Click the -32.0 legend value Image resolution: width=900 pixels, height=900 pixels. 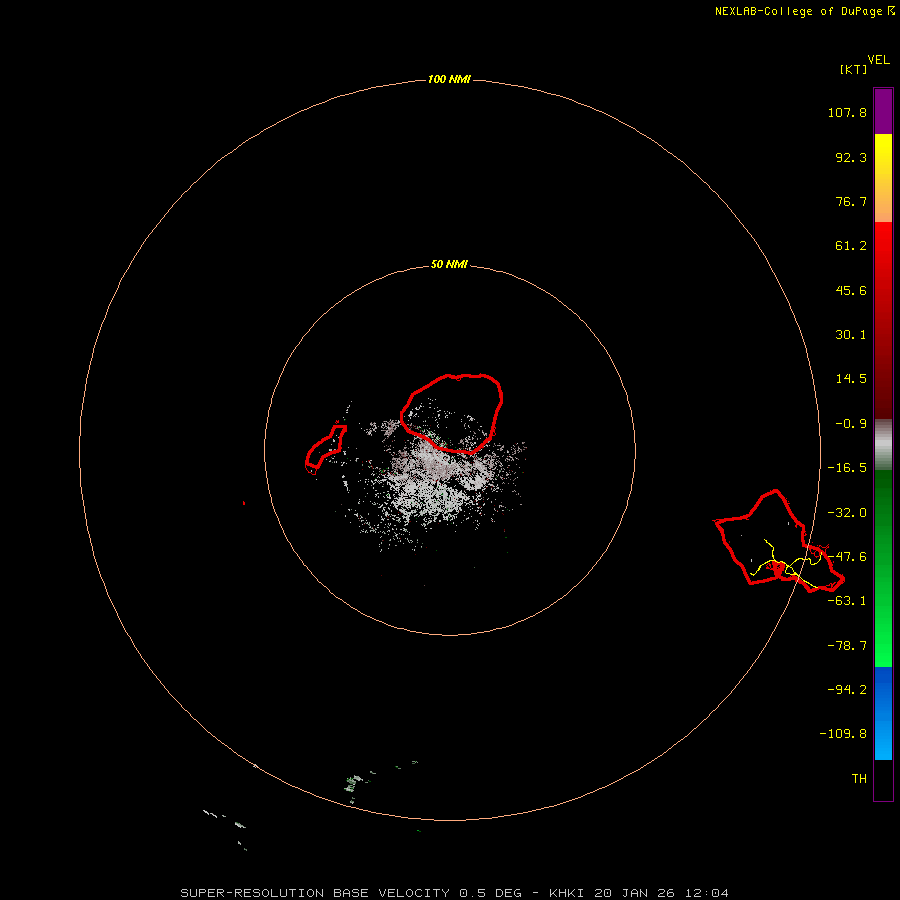847,513
